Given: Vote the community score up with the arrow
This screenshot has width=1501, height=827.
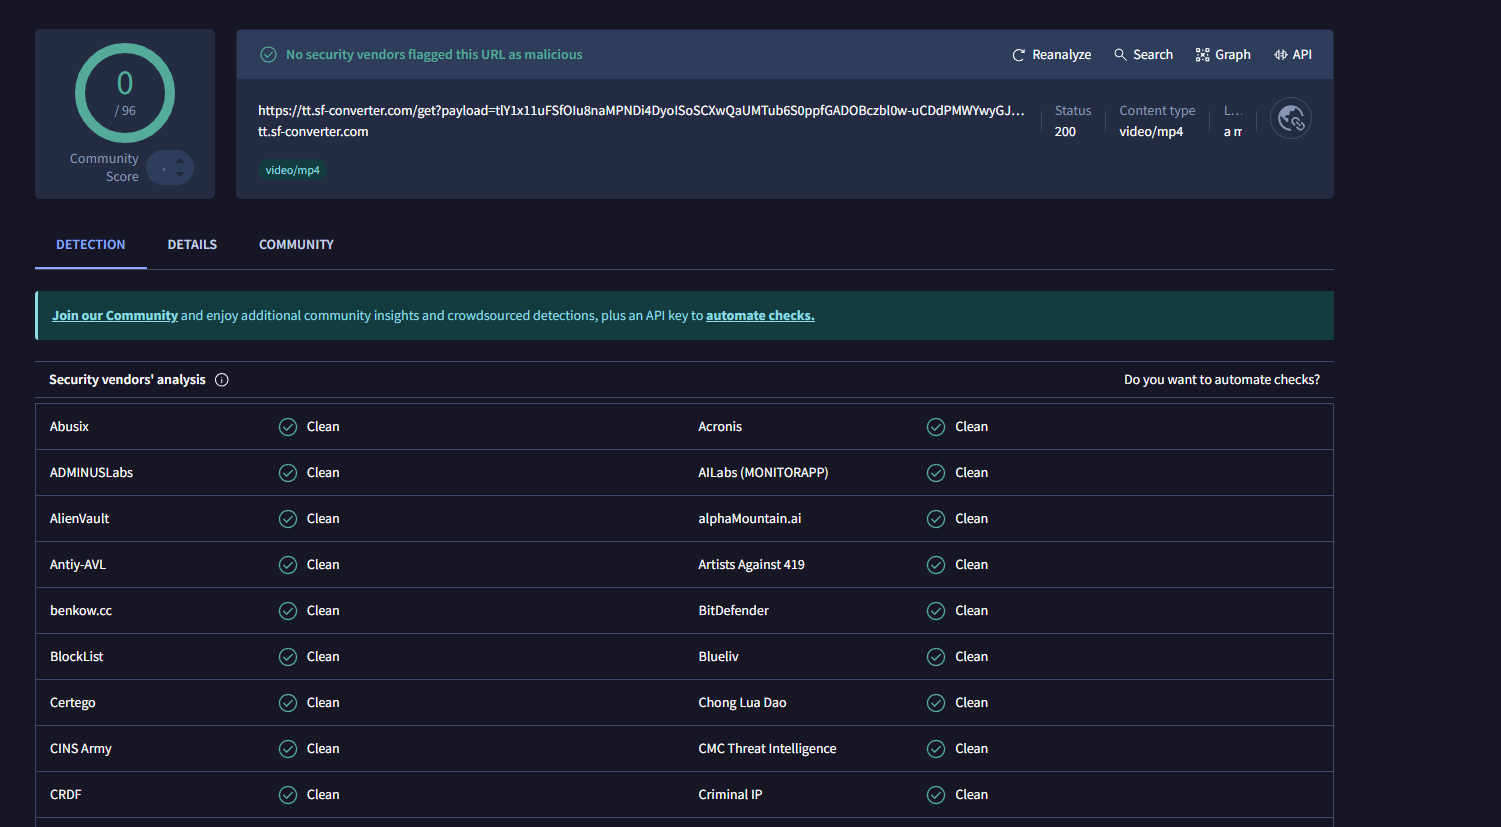Looking at the screenshot, I should (180, 160).
